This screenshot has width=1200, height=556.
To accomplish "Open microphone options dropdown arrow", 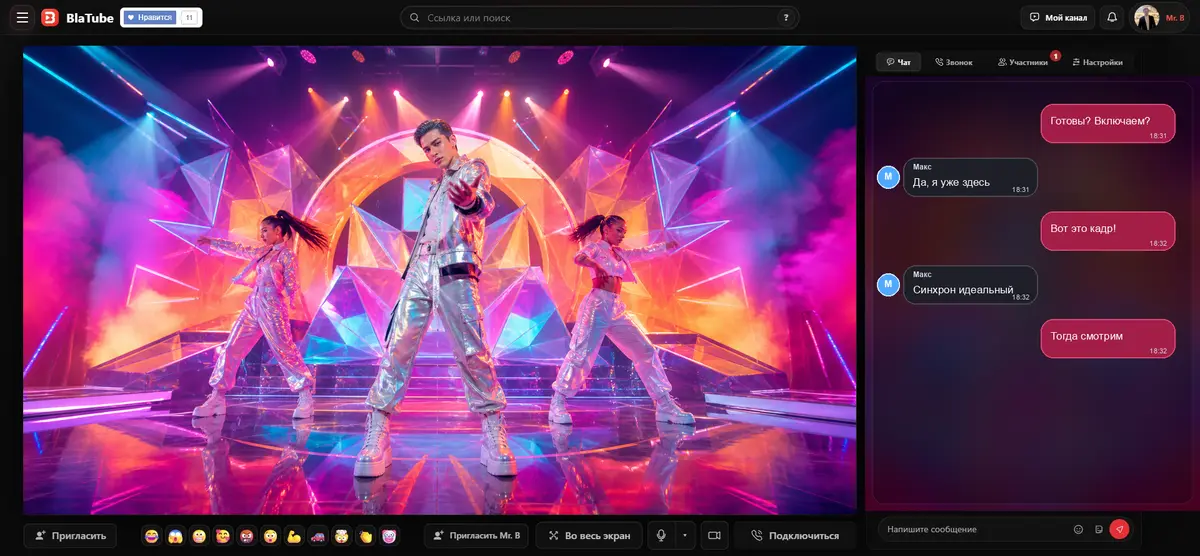I will tap(685, 536).
